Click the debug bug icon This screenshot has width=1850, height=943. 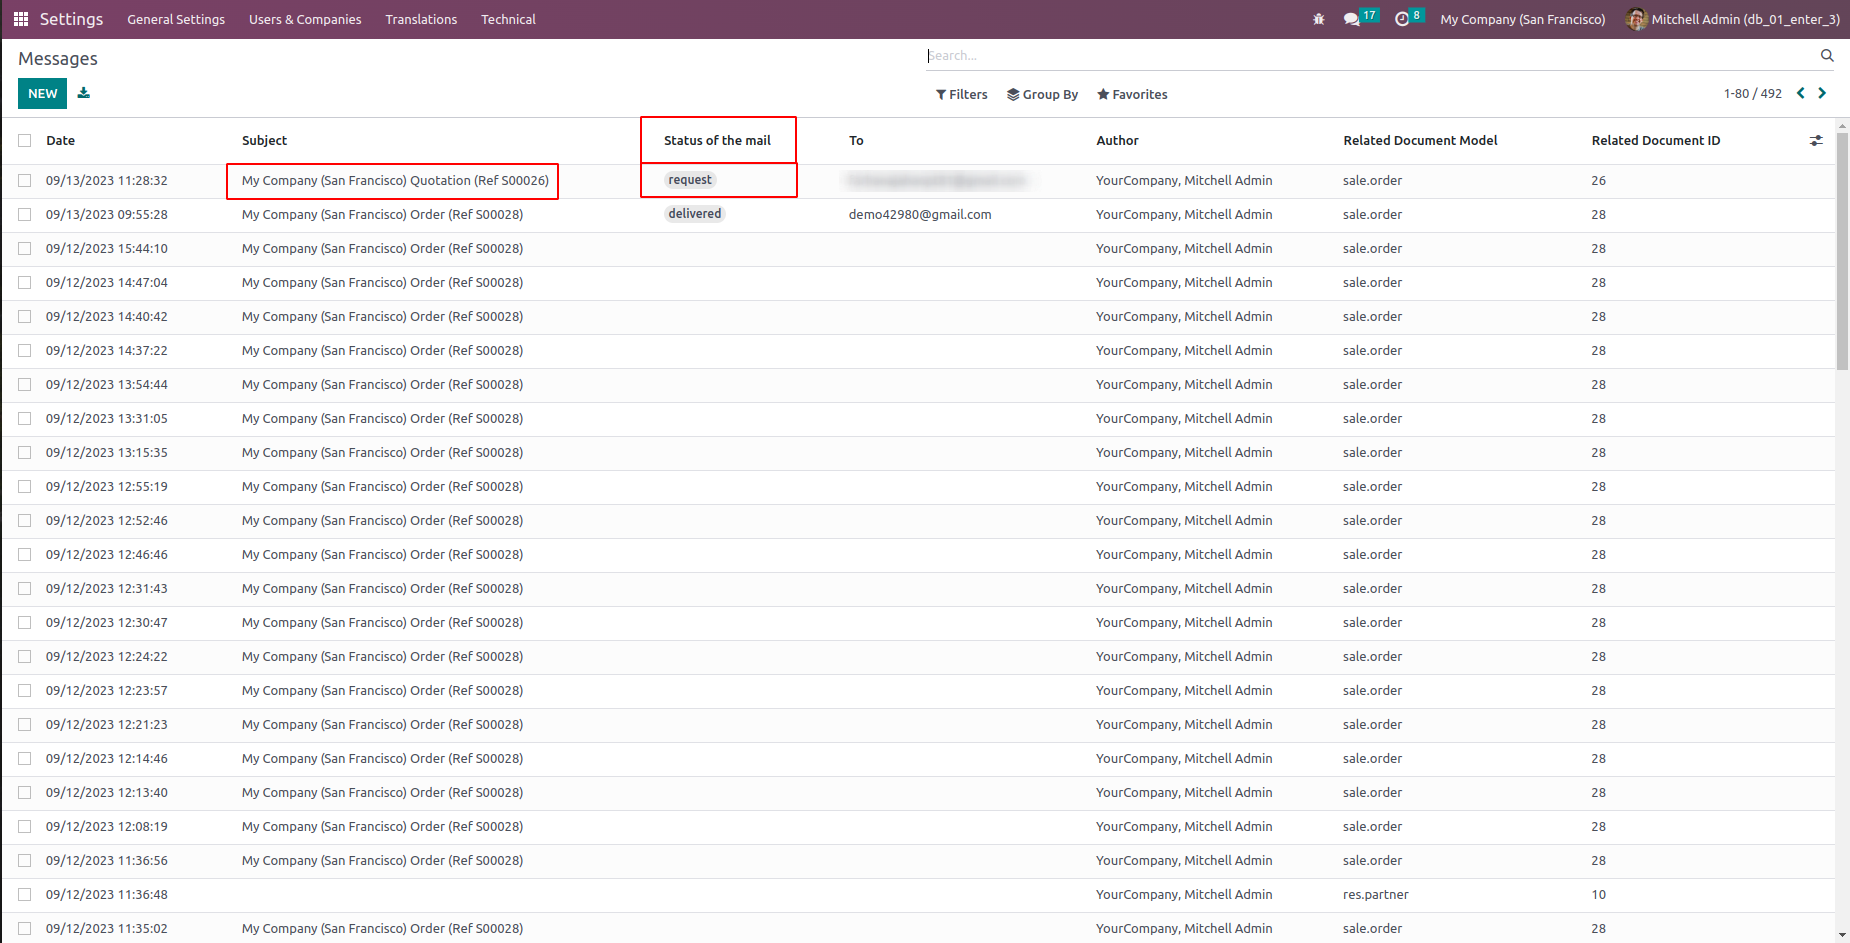pos(1319,19)
